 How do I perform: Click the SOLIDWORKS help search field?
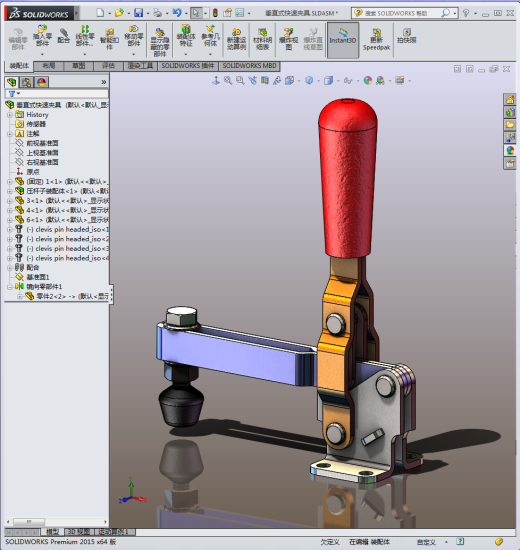click(400, 13)
